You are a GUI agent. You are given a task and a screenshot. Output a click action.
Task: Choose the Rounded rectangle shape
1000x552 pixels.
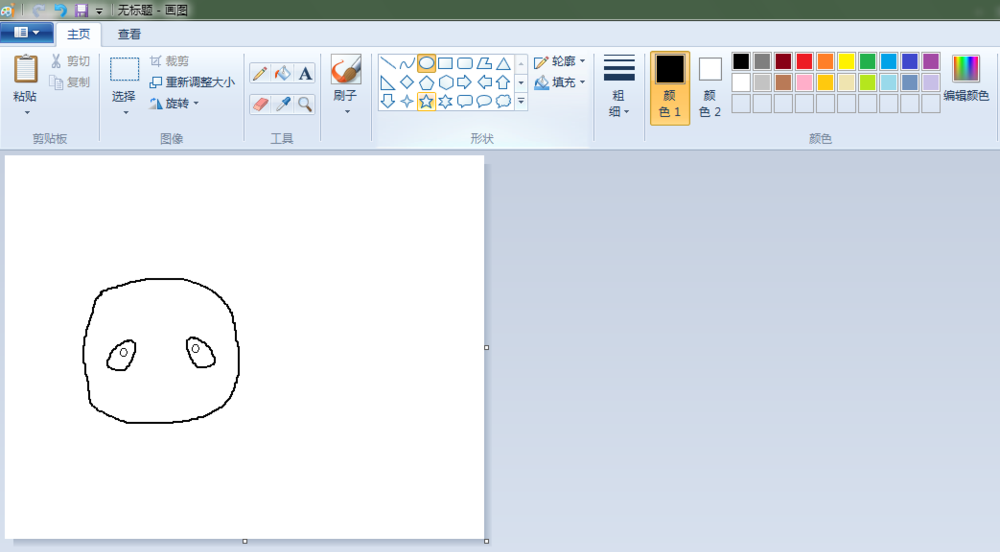tap(465, 63)
